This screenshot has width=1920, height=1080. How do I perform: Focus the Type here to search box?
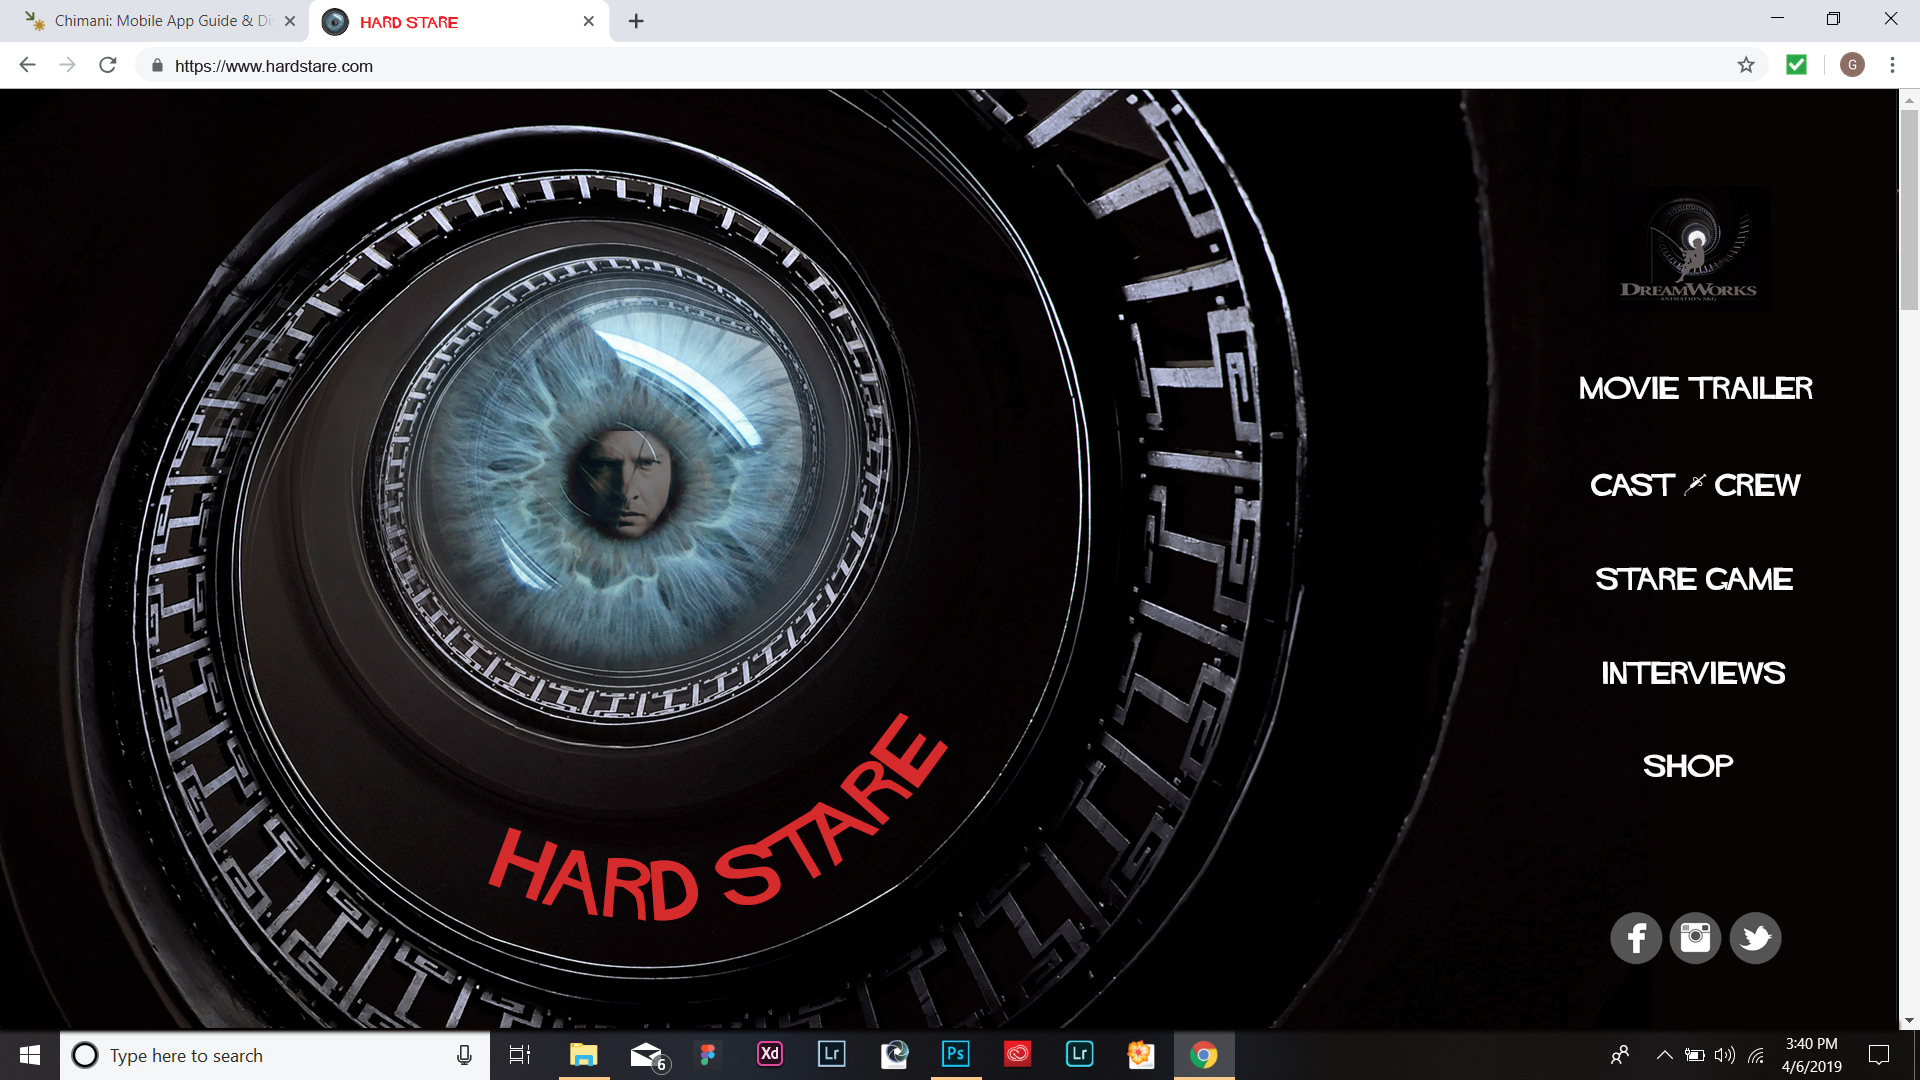(274, 1055)
